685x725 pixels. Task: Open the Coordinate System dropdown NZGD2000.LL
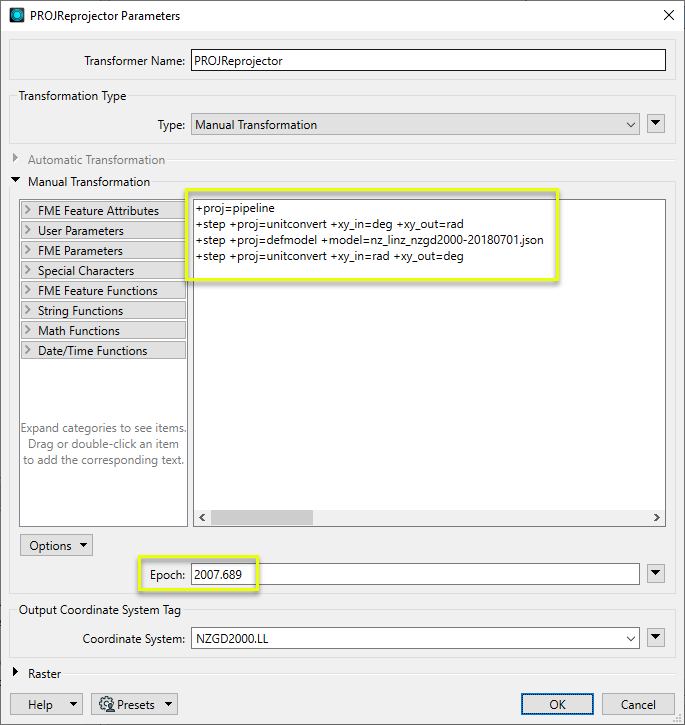coord(415,638)
